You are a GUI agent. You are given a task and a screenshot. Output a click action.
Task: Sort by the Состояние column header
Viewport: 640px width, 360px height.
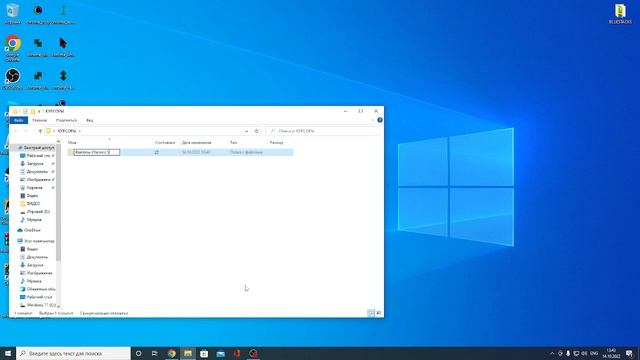click(165, 142)
